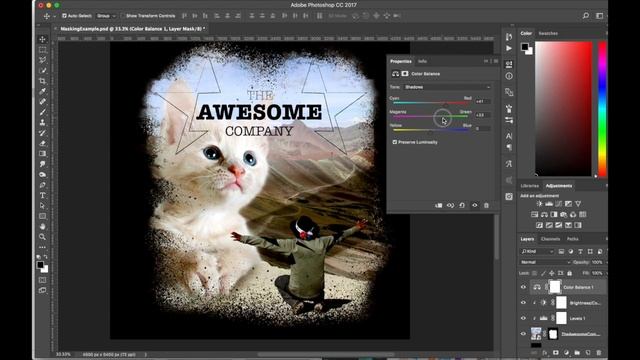
Task: Click the Cyan-Red slider handle
Action: (x=445, y=105)
